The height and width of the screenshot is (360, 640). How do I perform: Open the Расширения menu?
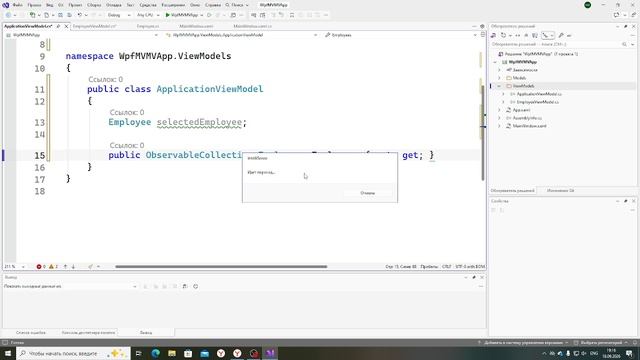coord(173,5)
